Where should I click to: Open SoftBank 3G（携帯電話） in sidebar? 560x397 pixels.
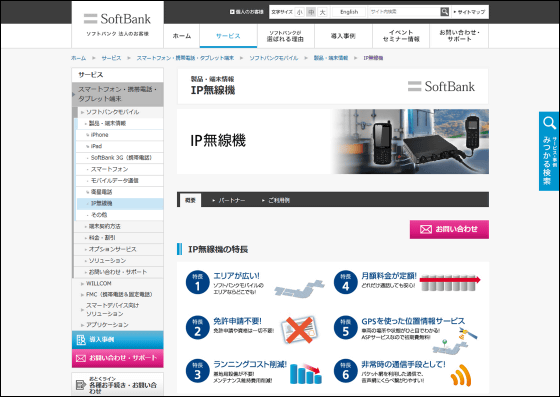[120, 158]
